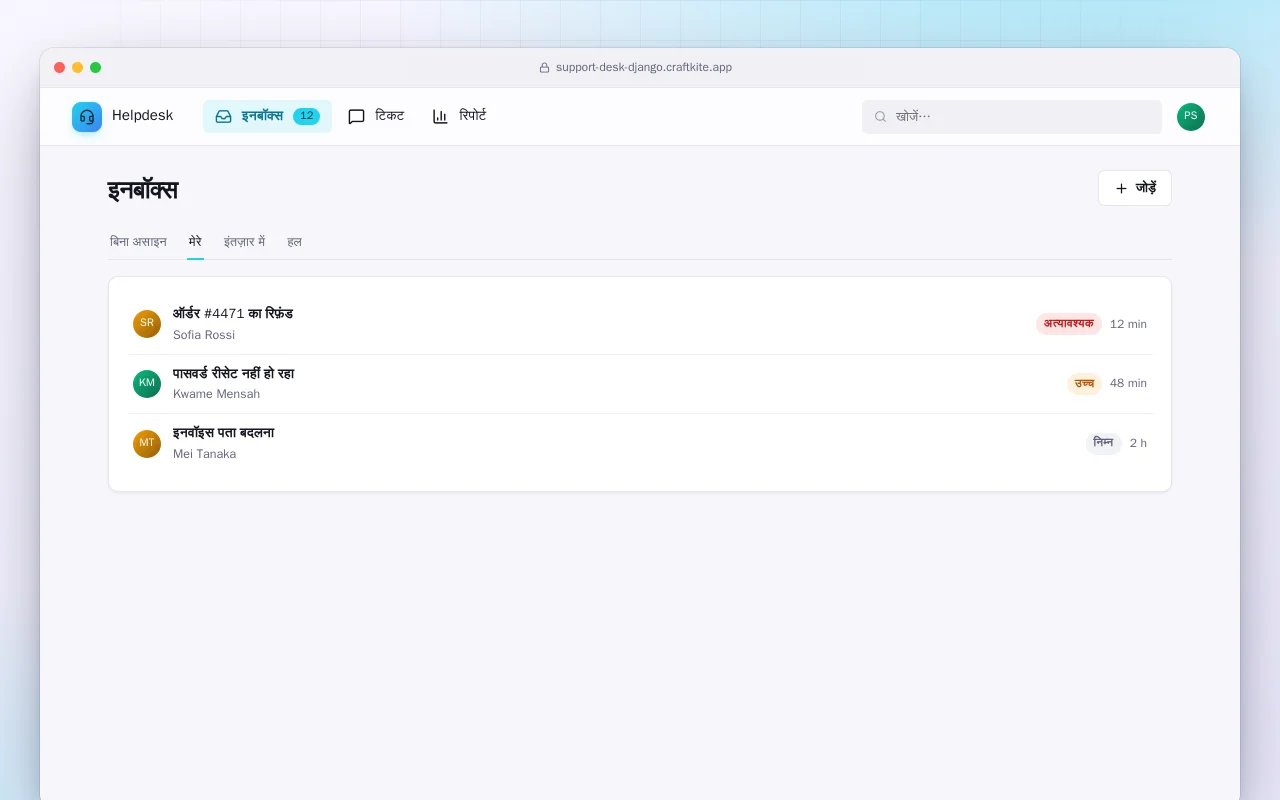Switch to the बिना असाइन tab
This screenshot has width=1280, height=800.
138,242
